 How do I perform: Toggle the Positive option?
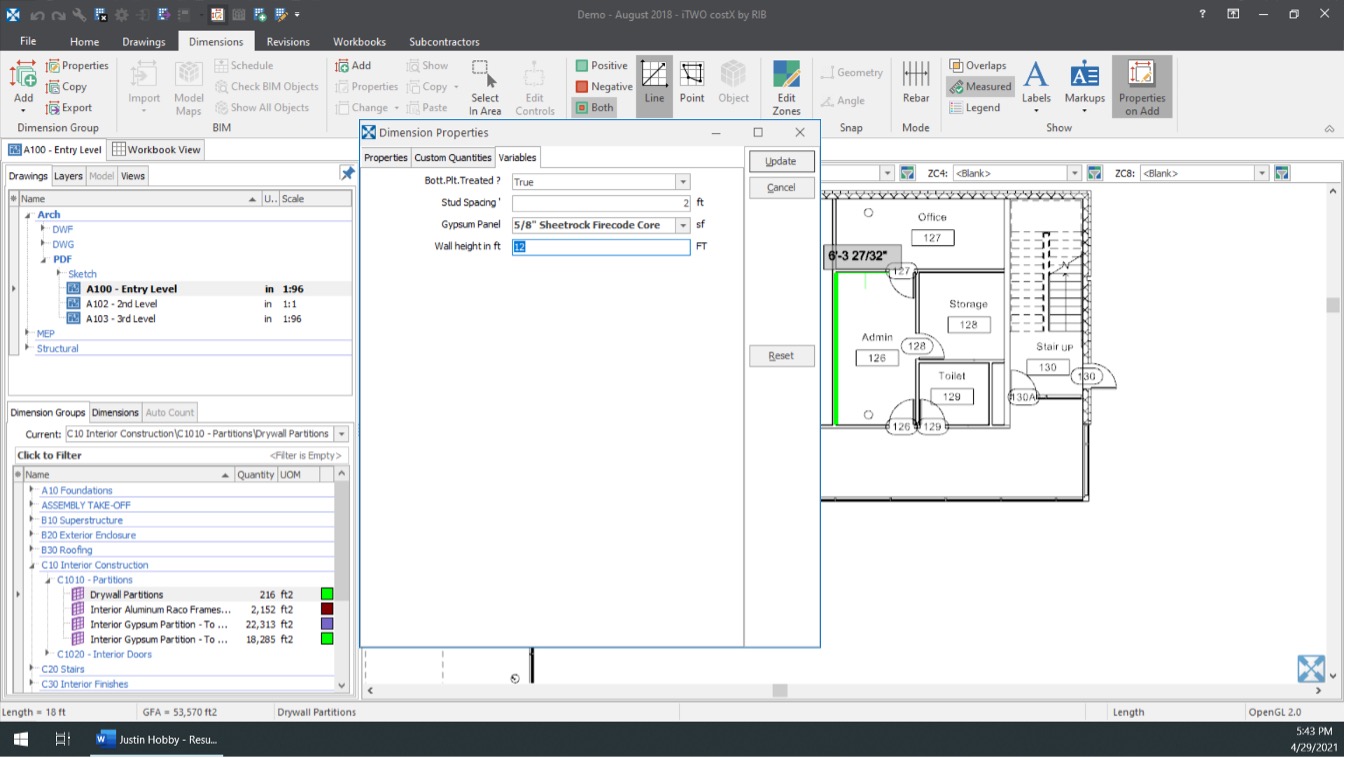tap(602, 66)
